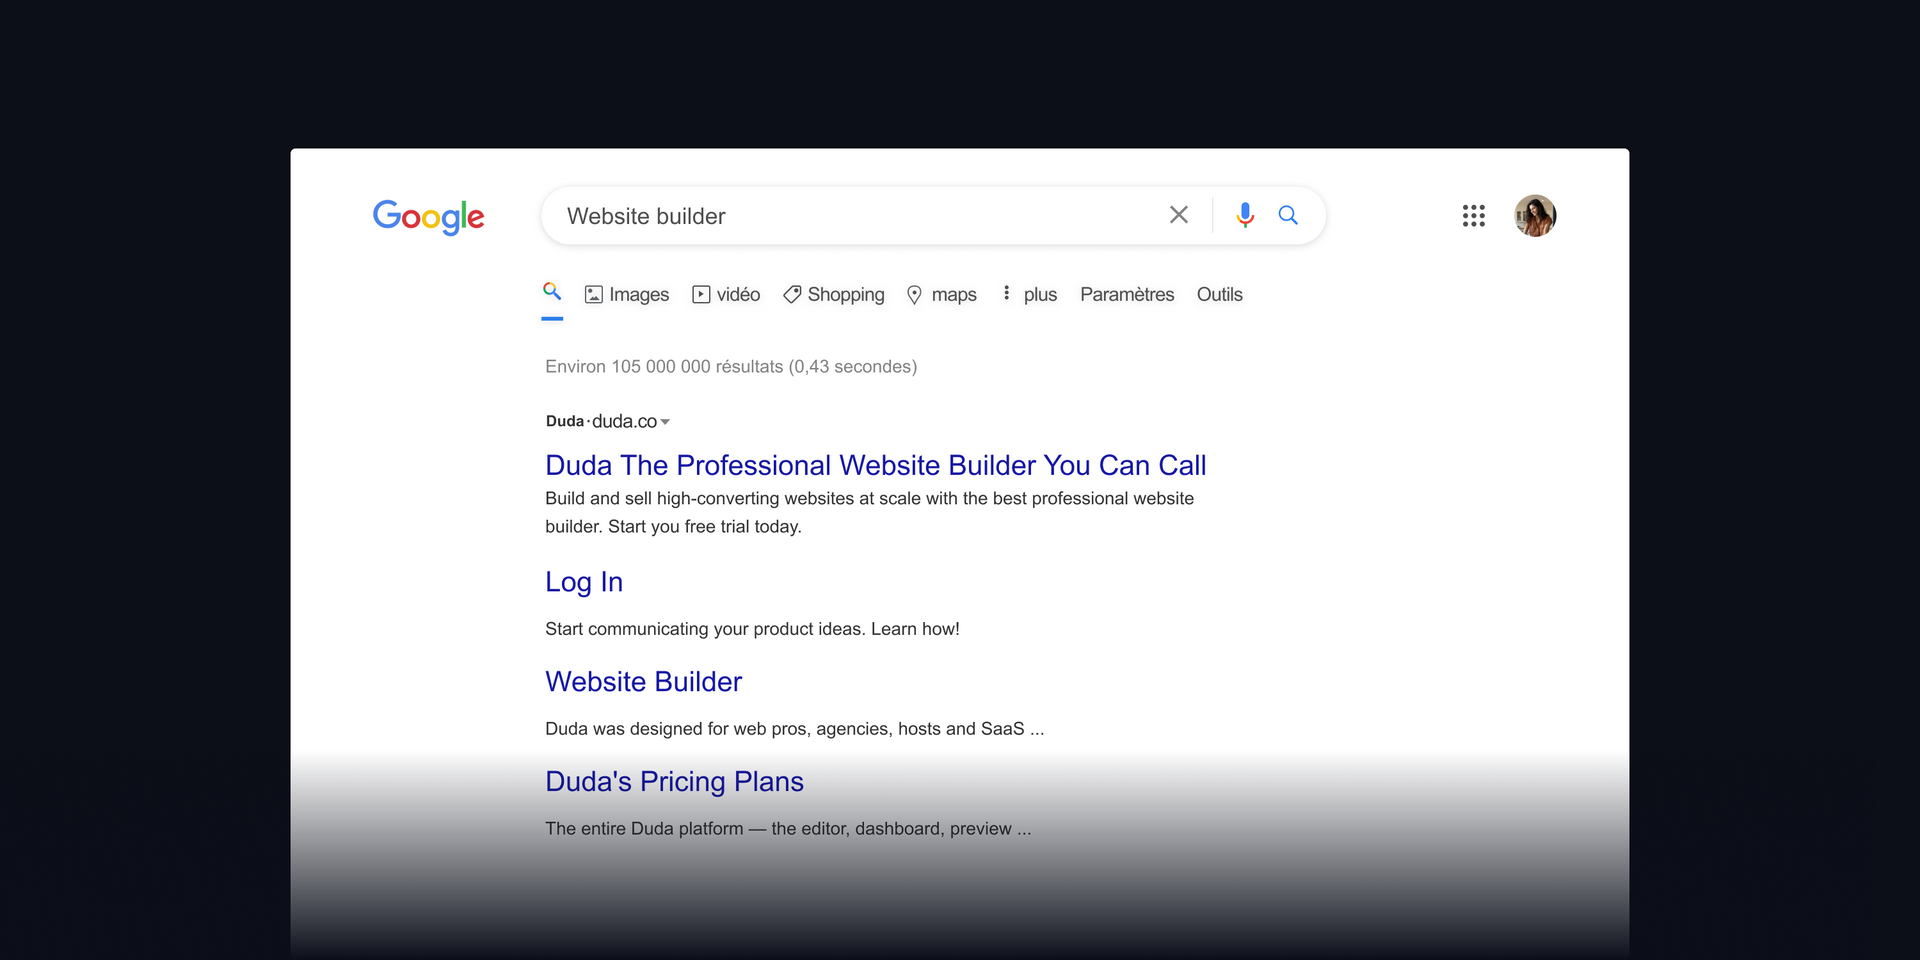Open Paramètres settings
Viewport: 1920px width, 960px height.
point(1127,295)
